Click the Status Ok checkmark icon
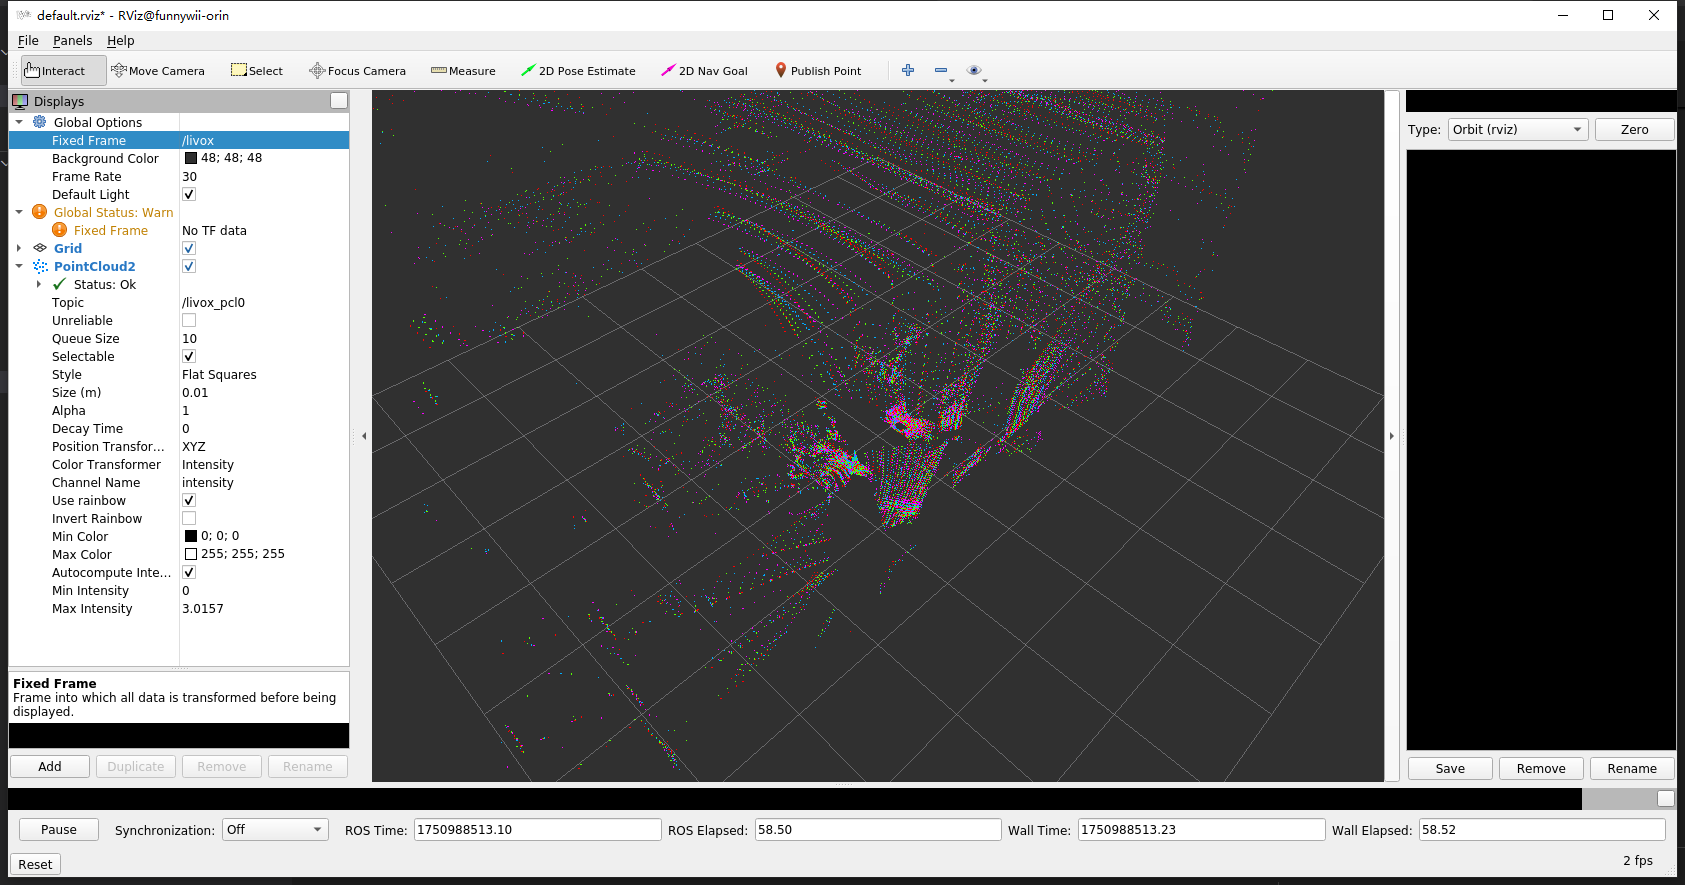The image size is (1685, 885). 60,284
